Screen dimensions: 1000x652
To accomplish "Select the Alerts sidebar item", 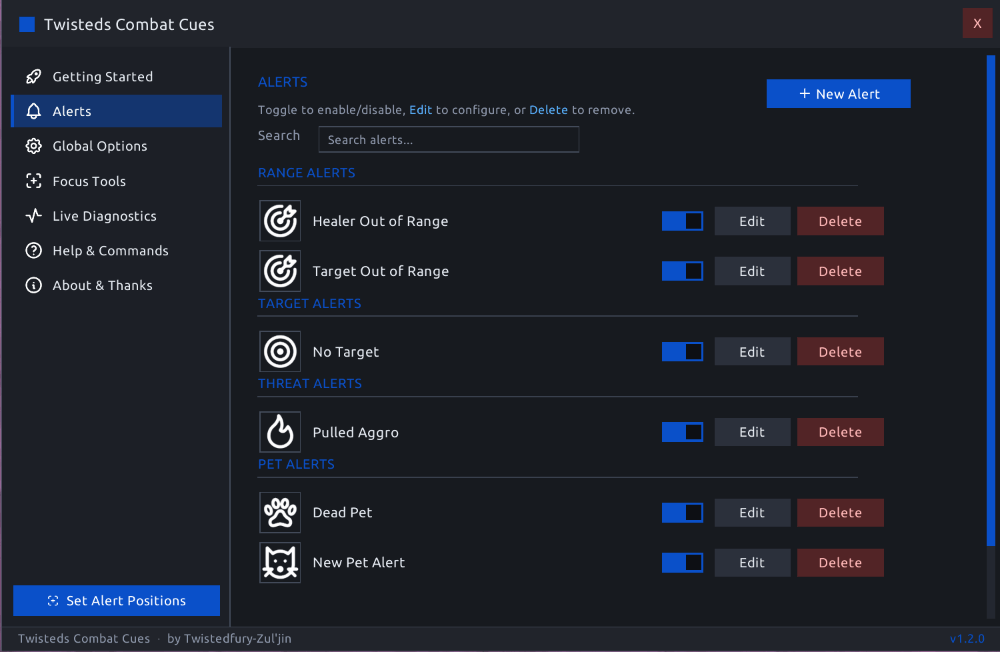I will tap(117, 111).
